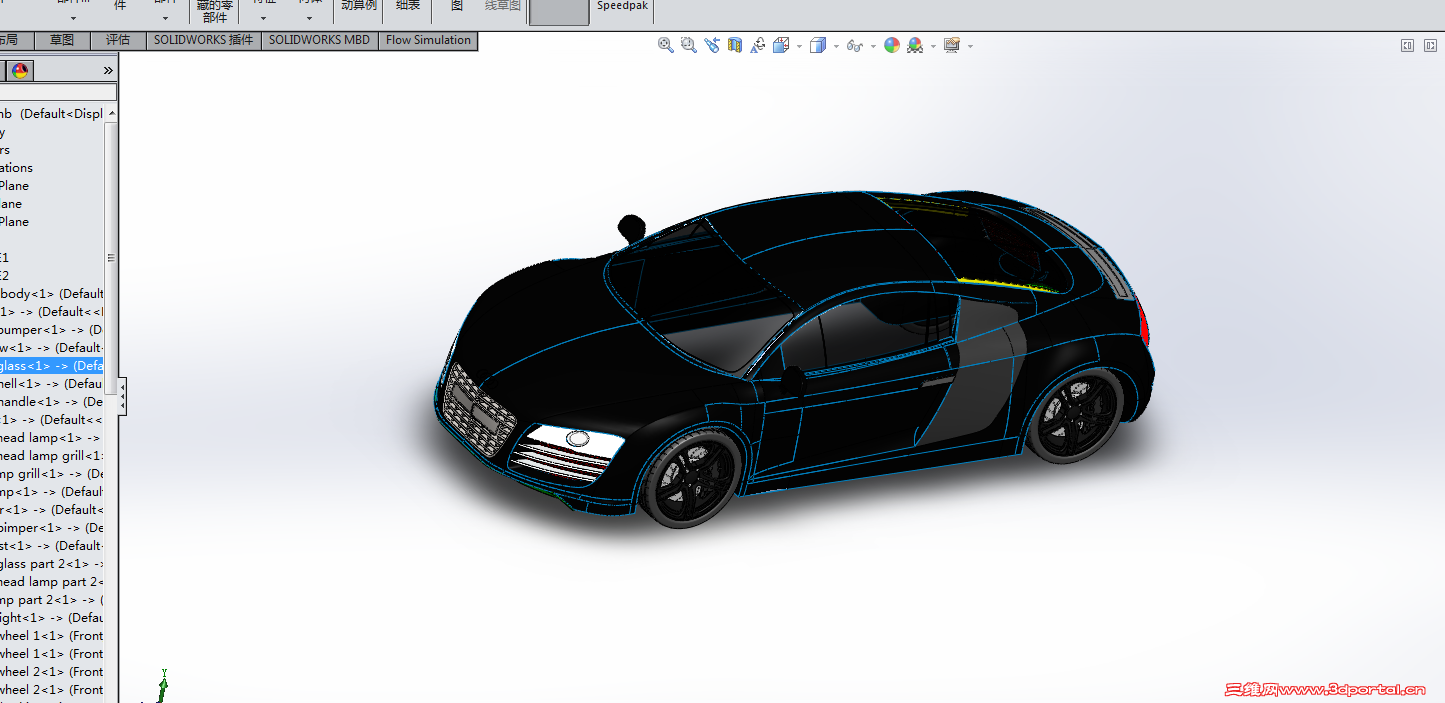Click the feature tree filter field
The image size is (1445, 703).
pyautogui.click(x=58, y=92)
